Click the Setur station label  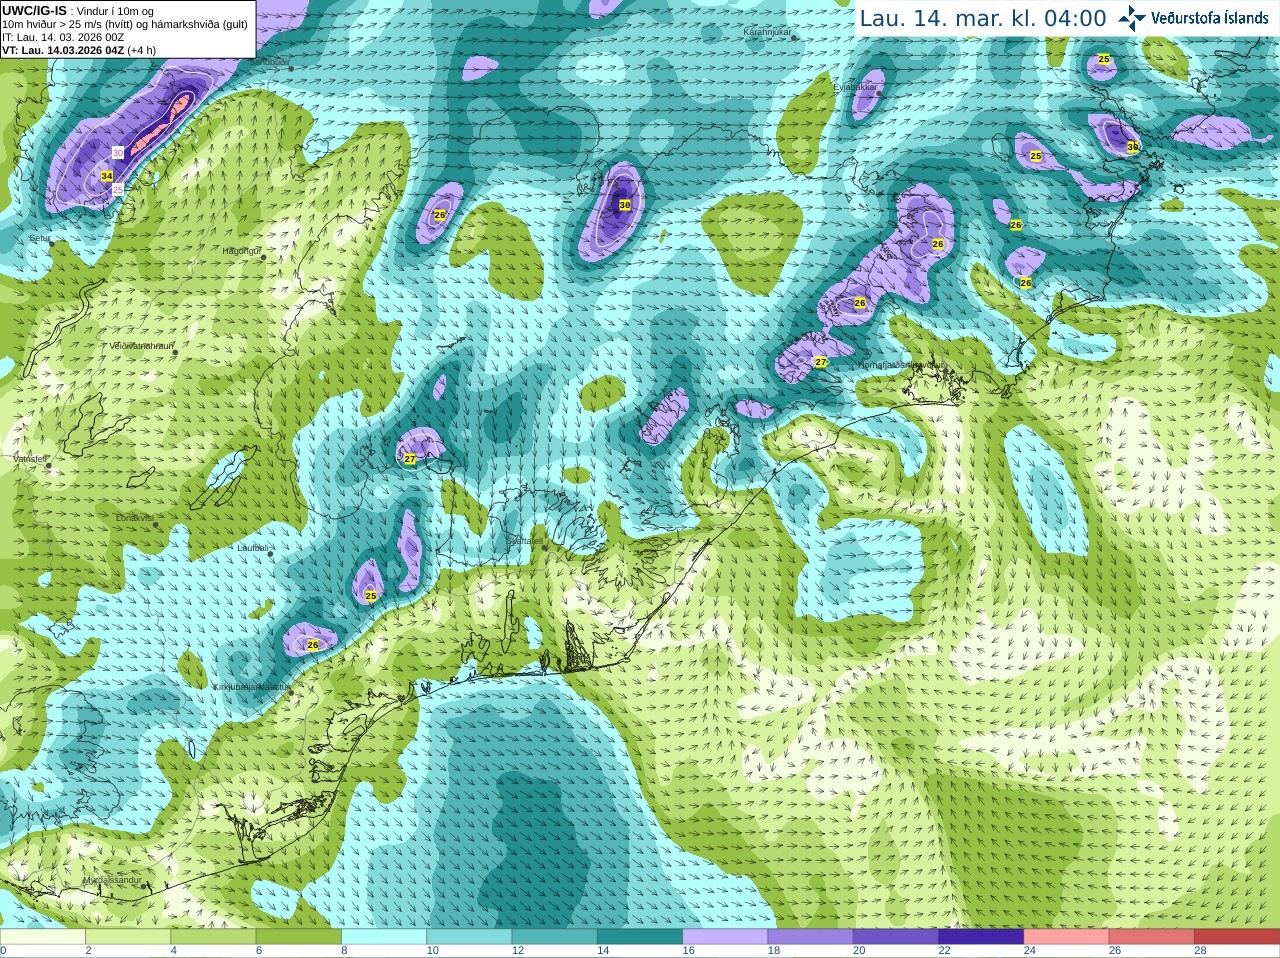(40, 238)
